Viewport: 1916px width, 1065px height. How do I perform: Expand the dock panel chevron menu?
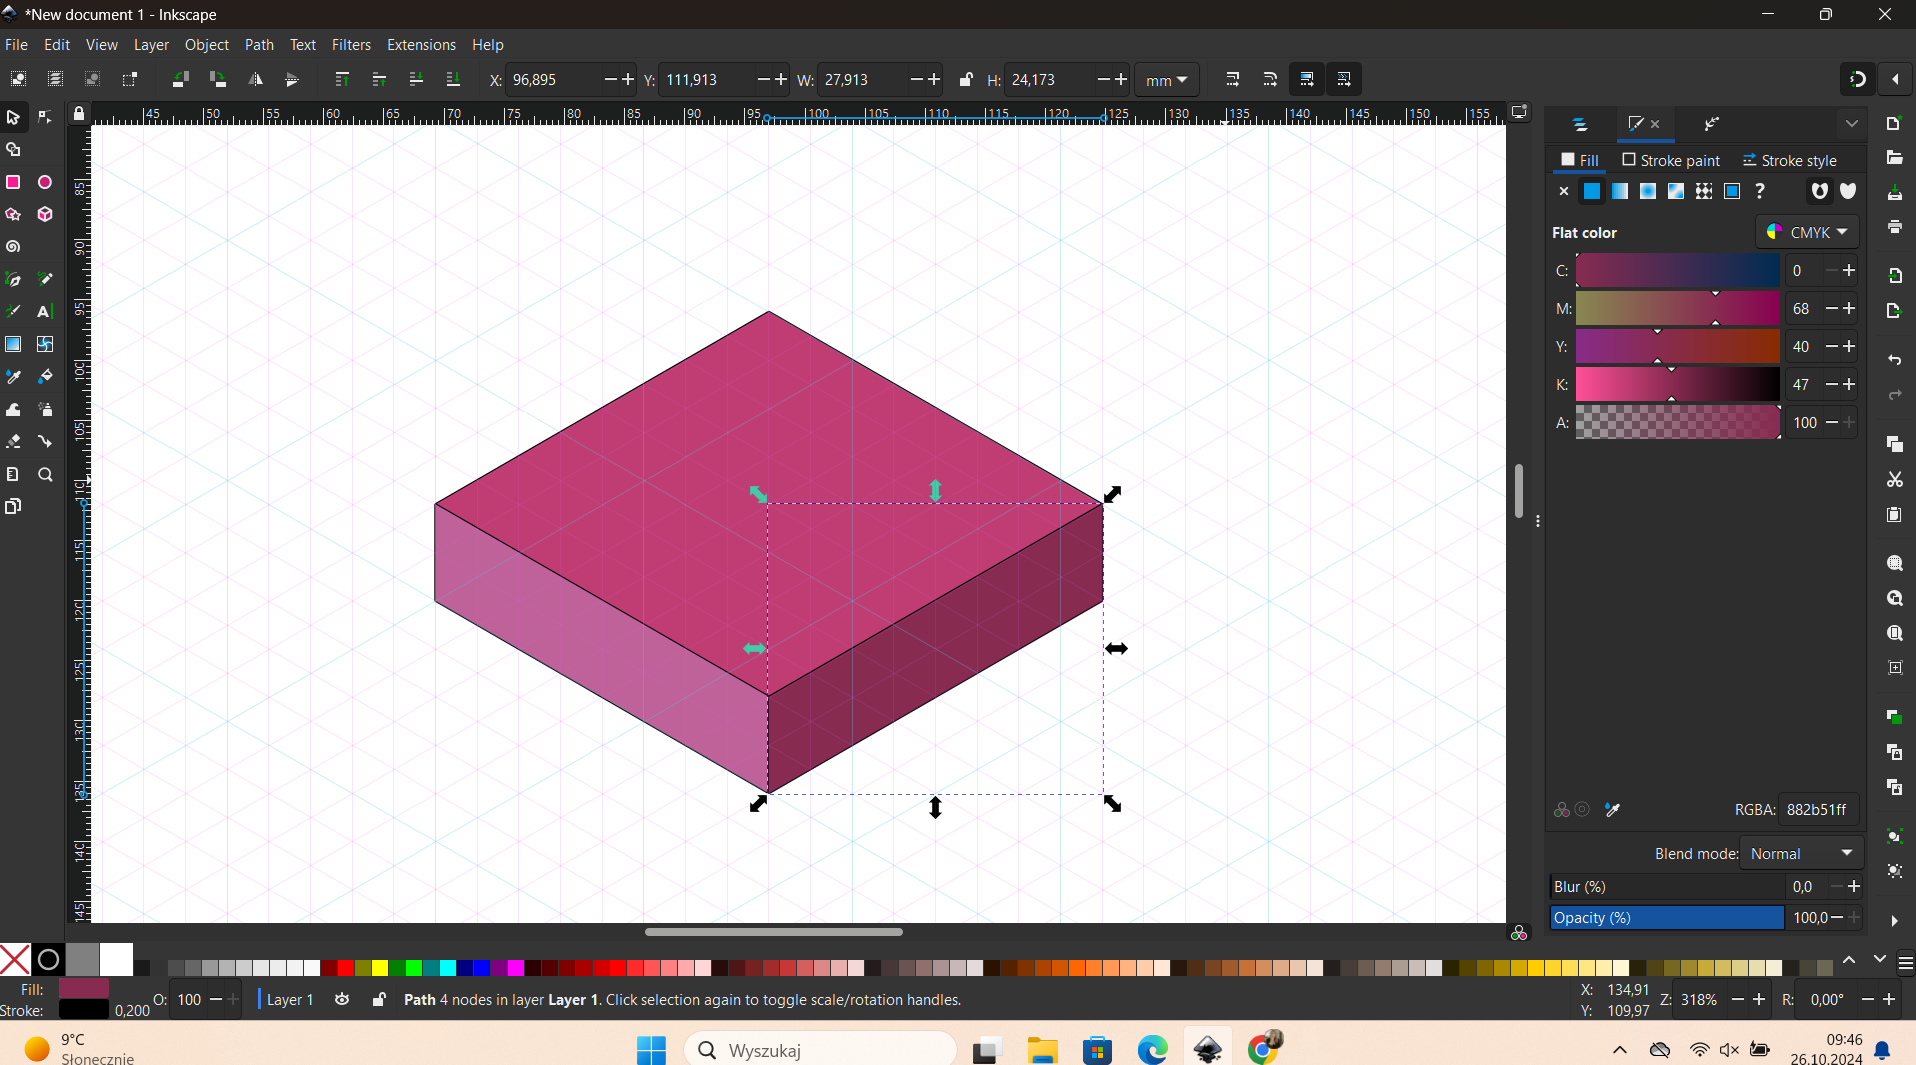pos(1851,124)
